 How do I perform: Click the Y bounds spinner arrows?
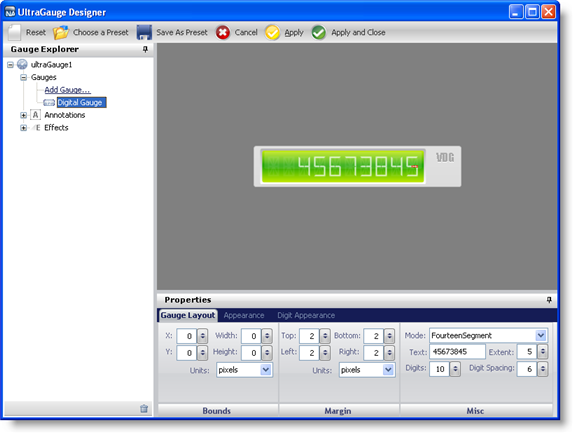202,352
